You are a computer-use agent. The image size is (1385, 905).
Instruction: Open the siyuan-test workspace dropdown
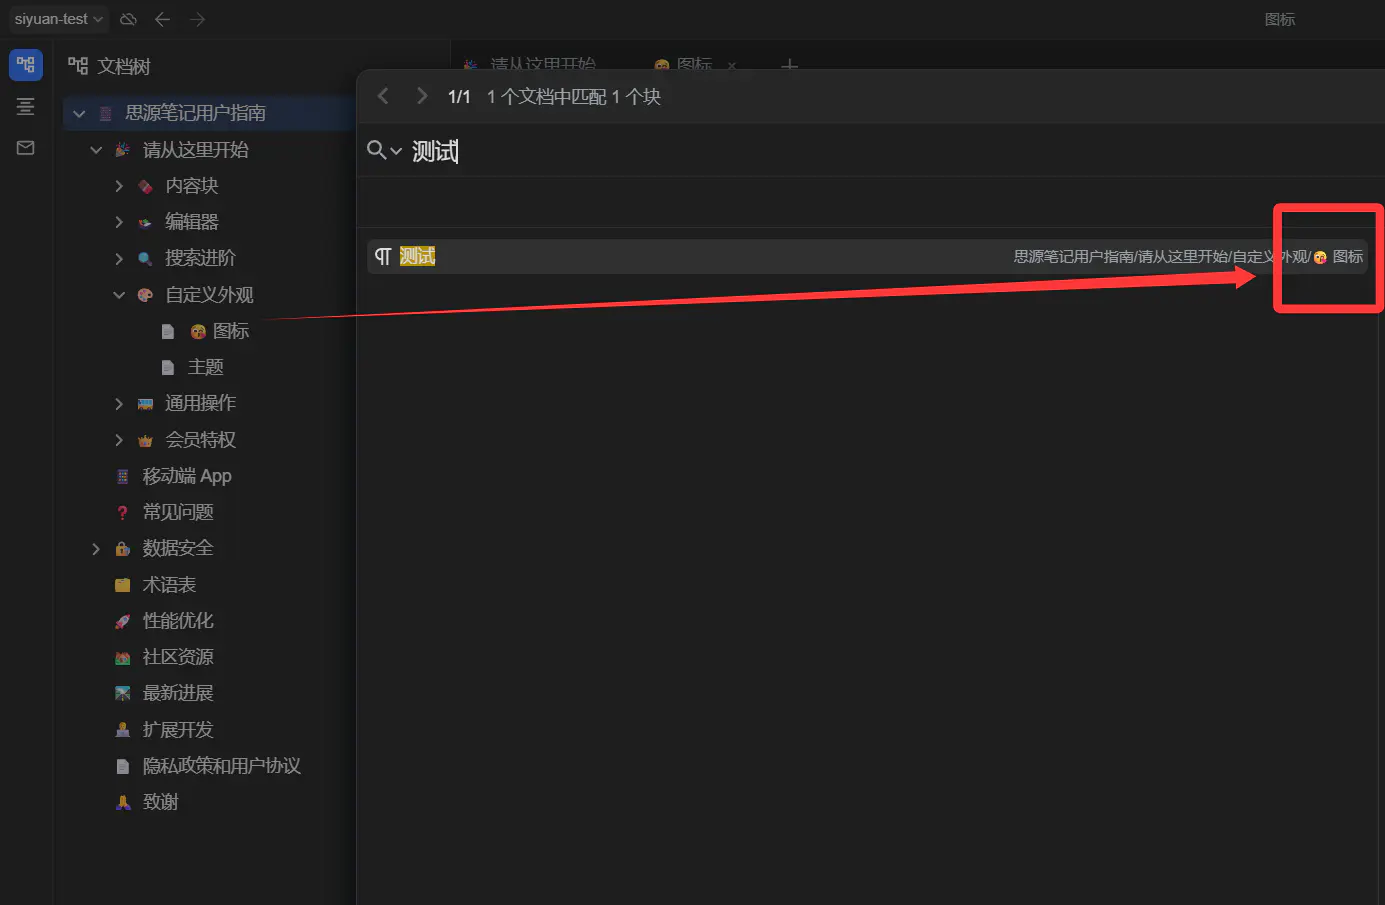[x=58, y=19]
